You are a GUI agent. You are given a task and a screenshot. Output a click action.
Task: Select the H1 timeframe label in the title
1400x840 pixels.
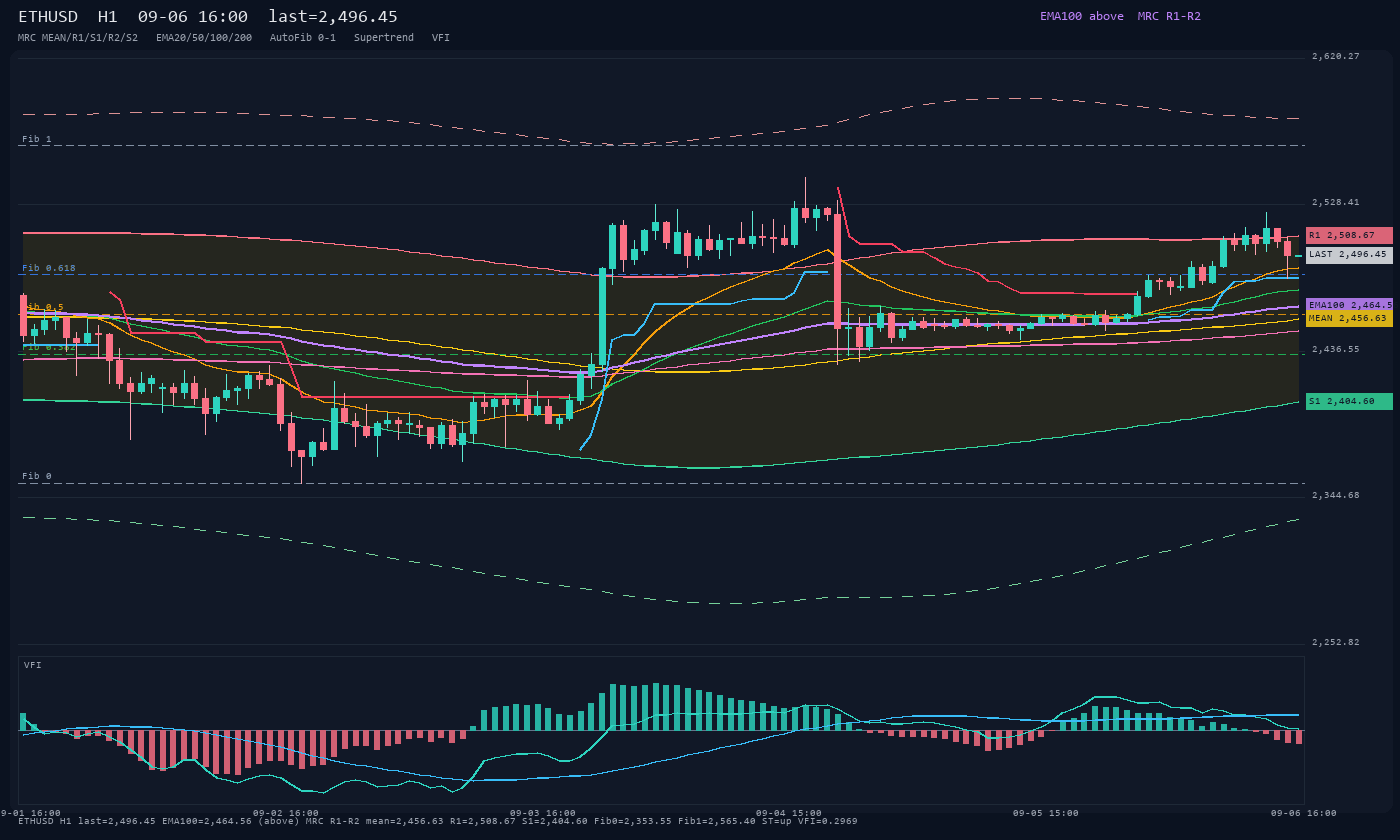click(108, 17)
